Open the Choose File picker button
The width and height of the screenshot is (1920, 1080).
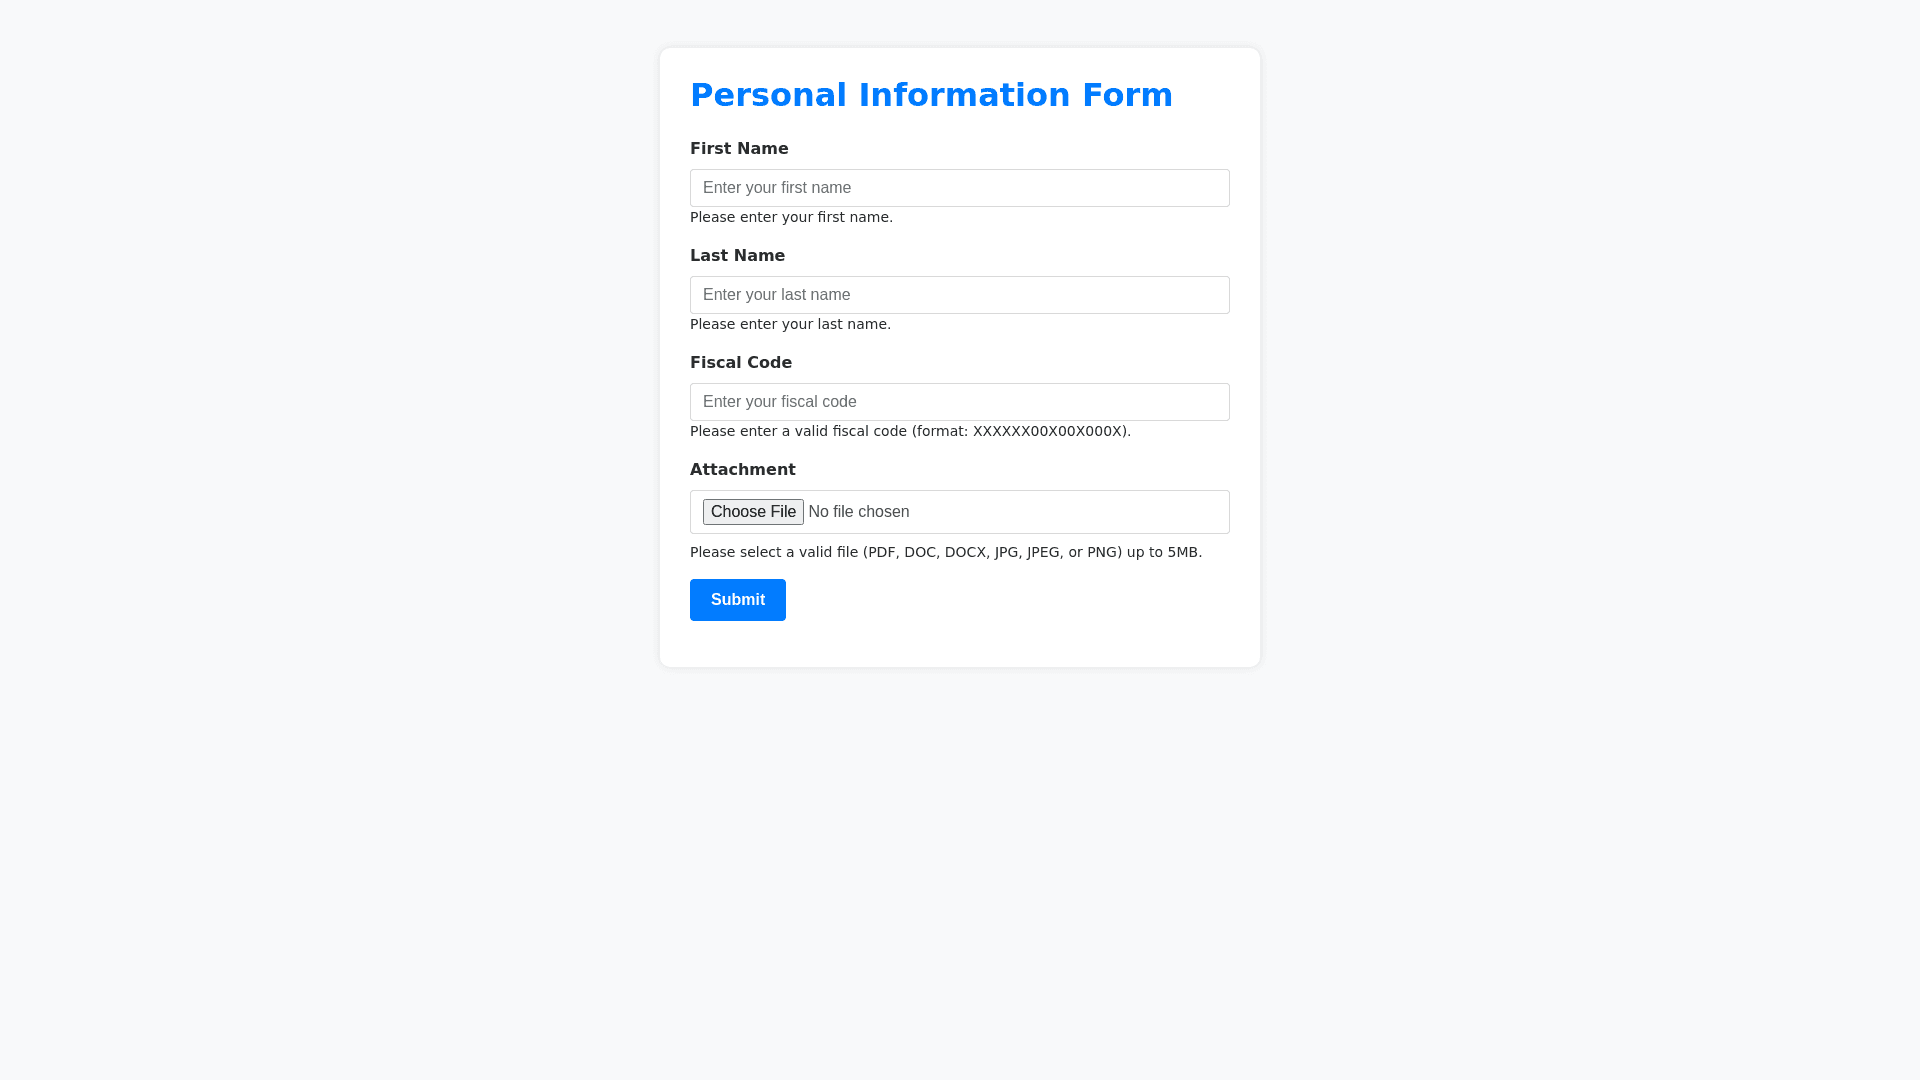coord(753,512)
